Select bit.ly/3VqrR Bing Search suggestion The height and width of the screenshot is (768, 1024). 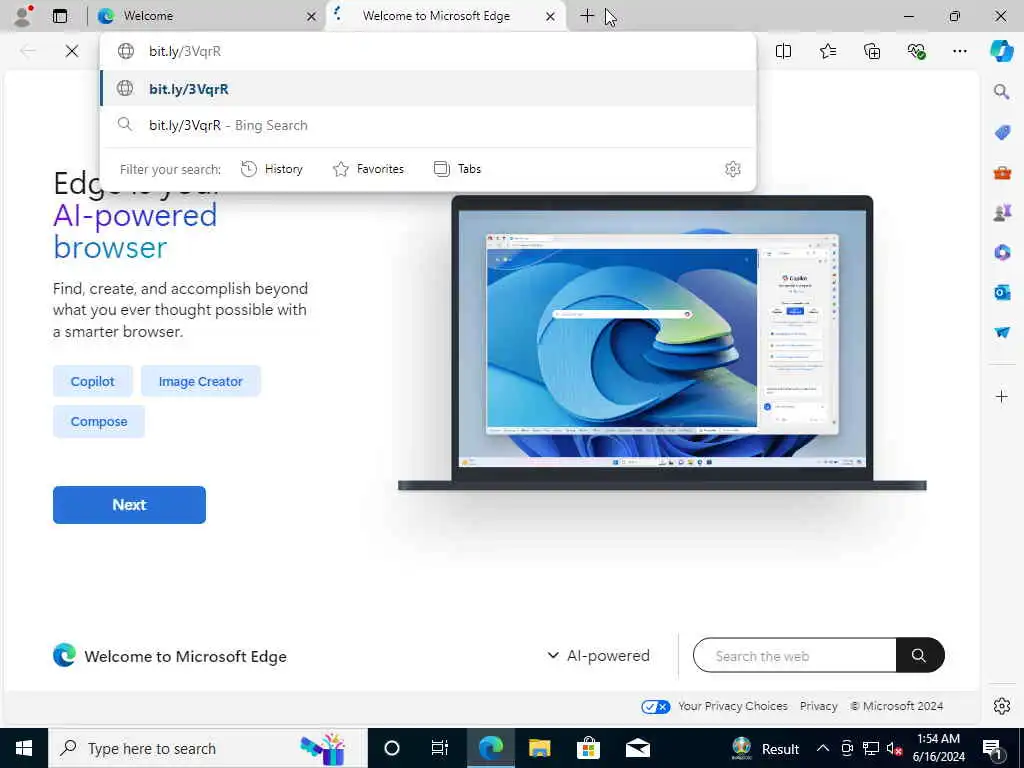point(428,125)
